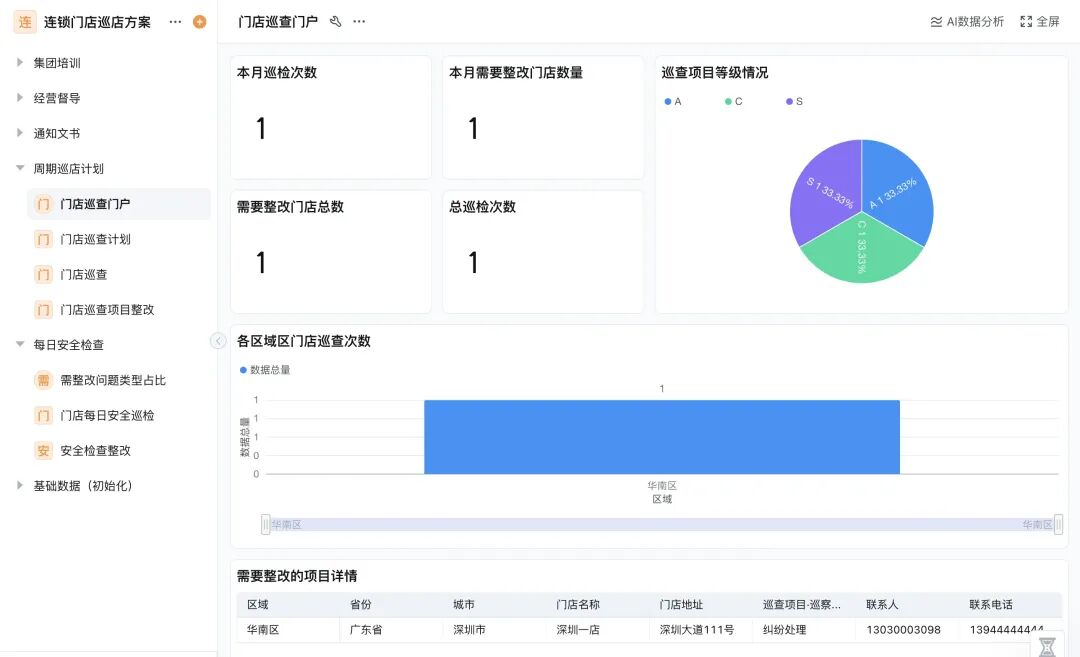
Task: Open 需整改问题类型占比 report in sidebar
Action: 112,380
